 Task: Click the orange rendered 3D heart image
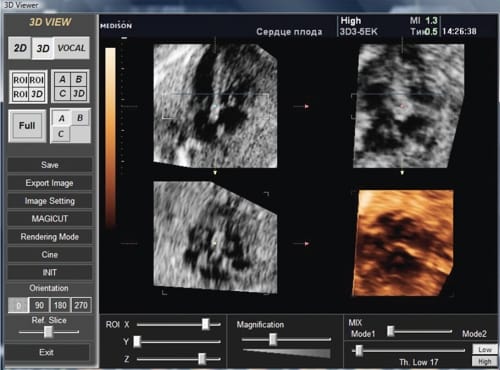click(x=403, y=243)
